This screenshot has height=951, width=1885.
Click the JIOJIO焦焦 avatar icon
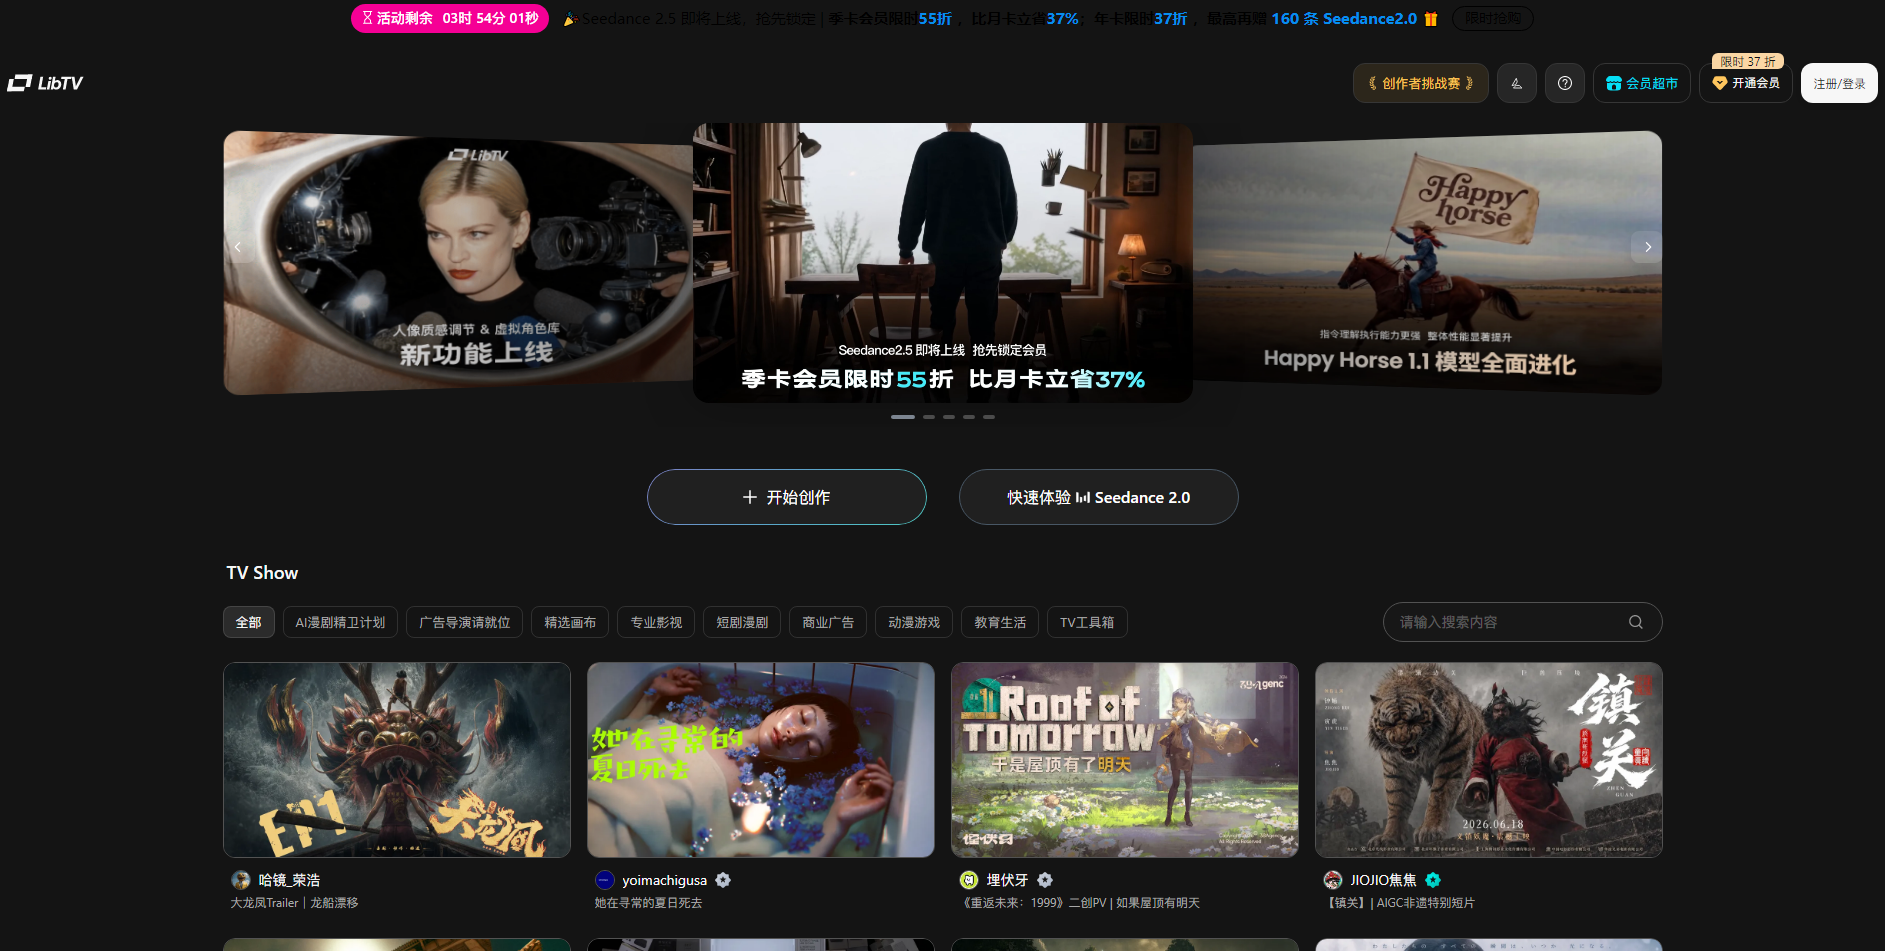[x=1332, y=880]
